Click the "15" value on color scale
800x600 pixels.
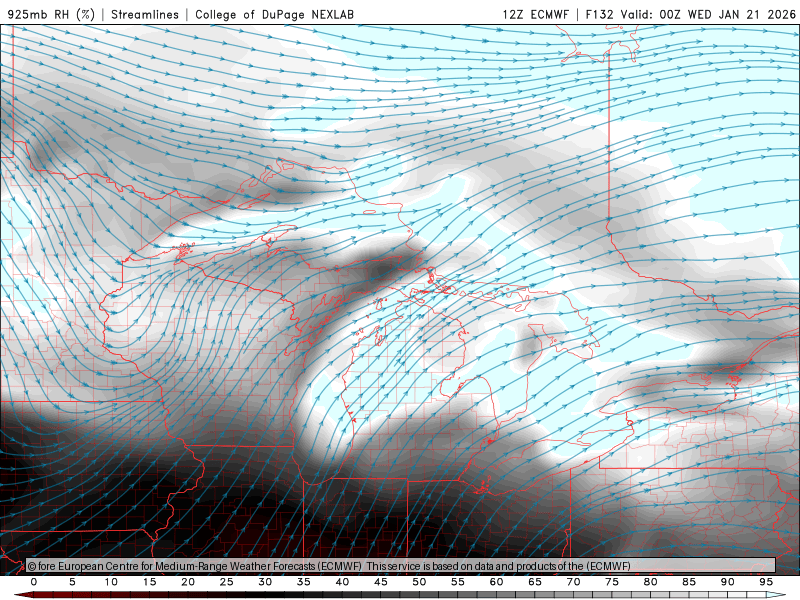[149, 582]
